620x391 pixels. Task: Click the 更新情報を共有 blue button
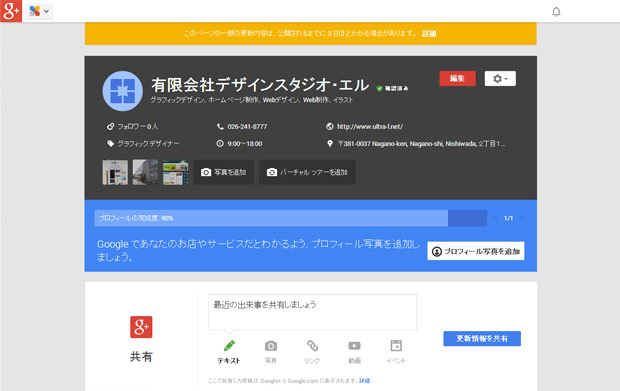482,338
